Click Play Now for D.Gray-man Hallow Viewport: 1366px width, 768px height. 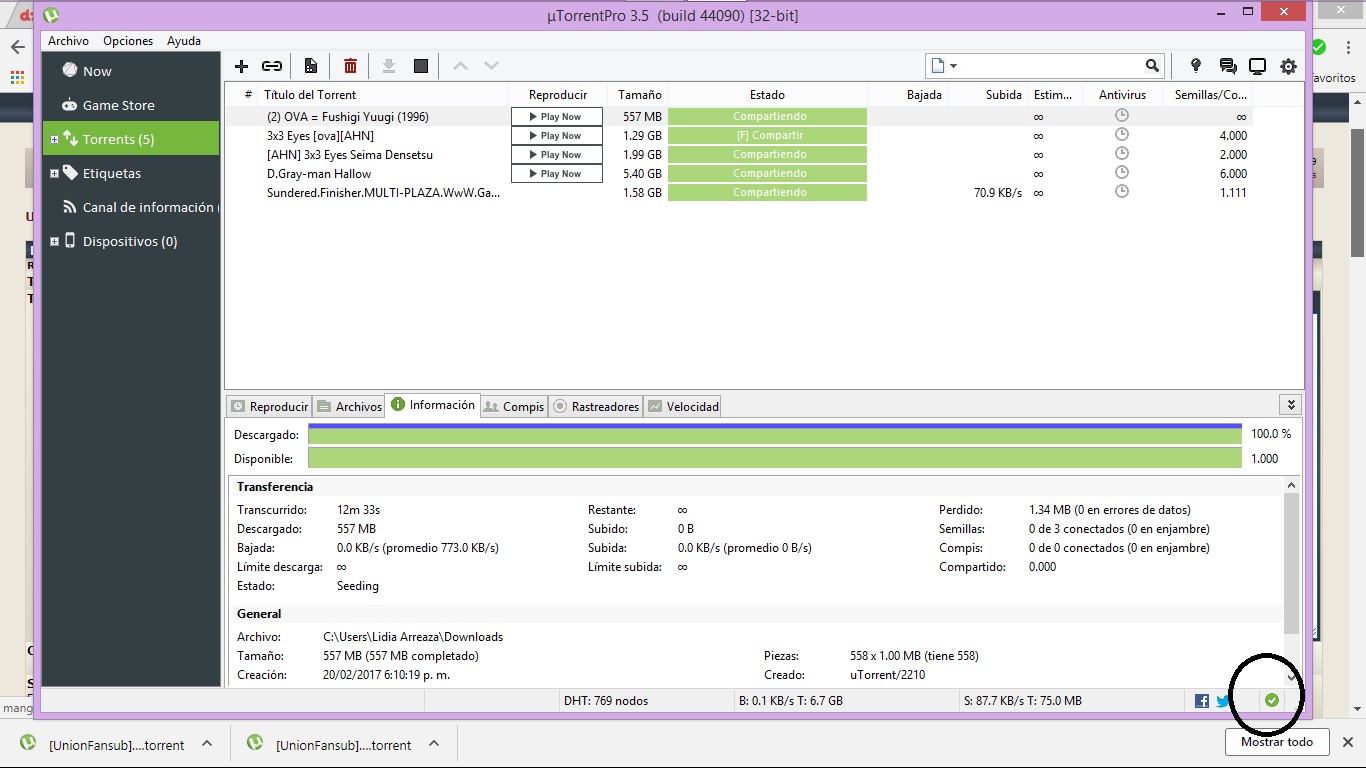click(557, 174)
